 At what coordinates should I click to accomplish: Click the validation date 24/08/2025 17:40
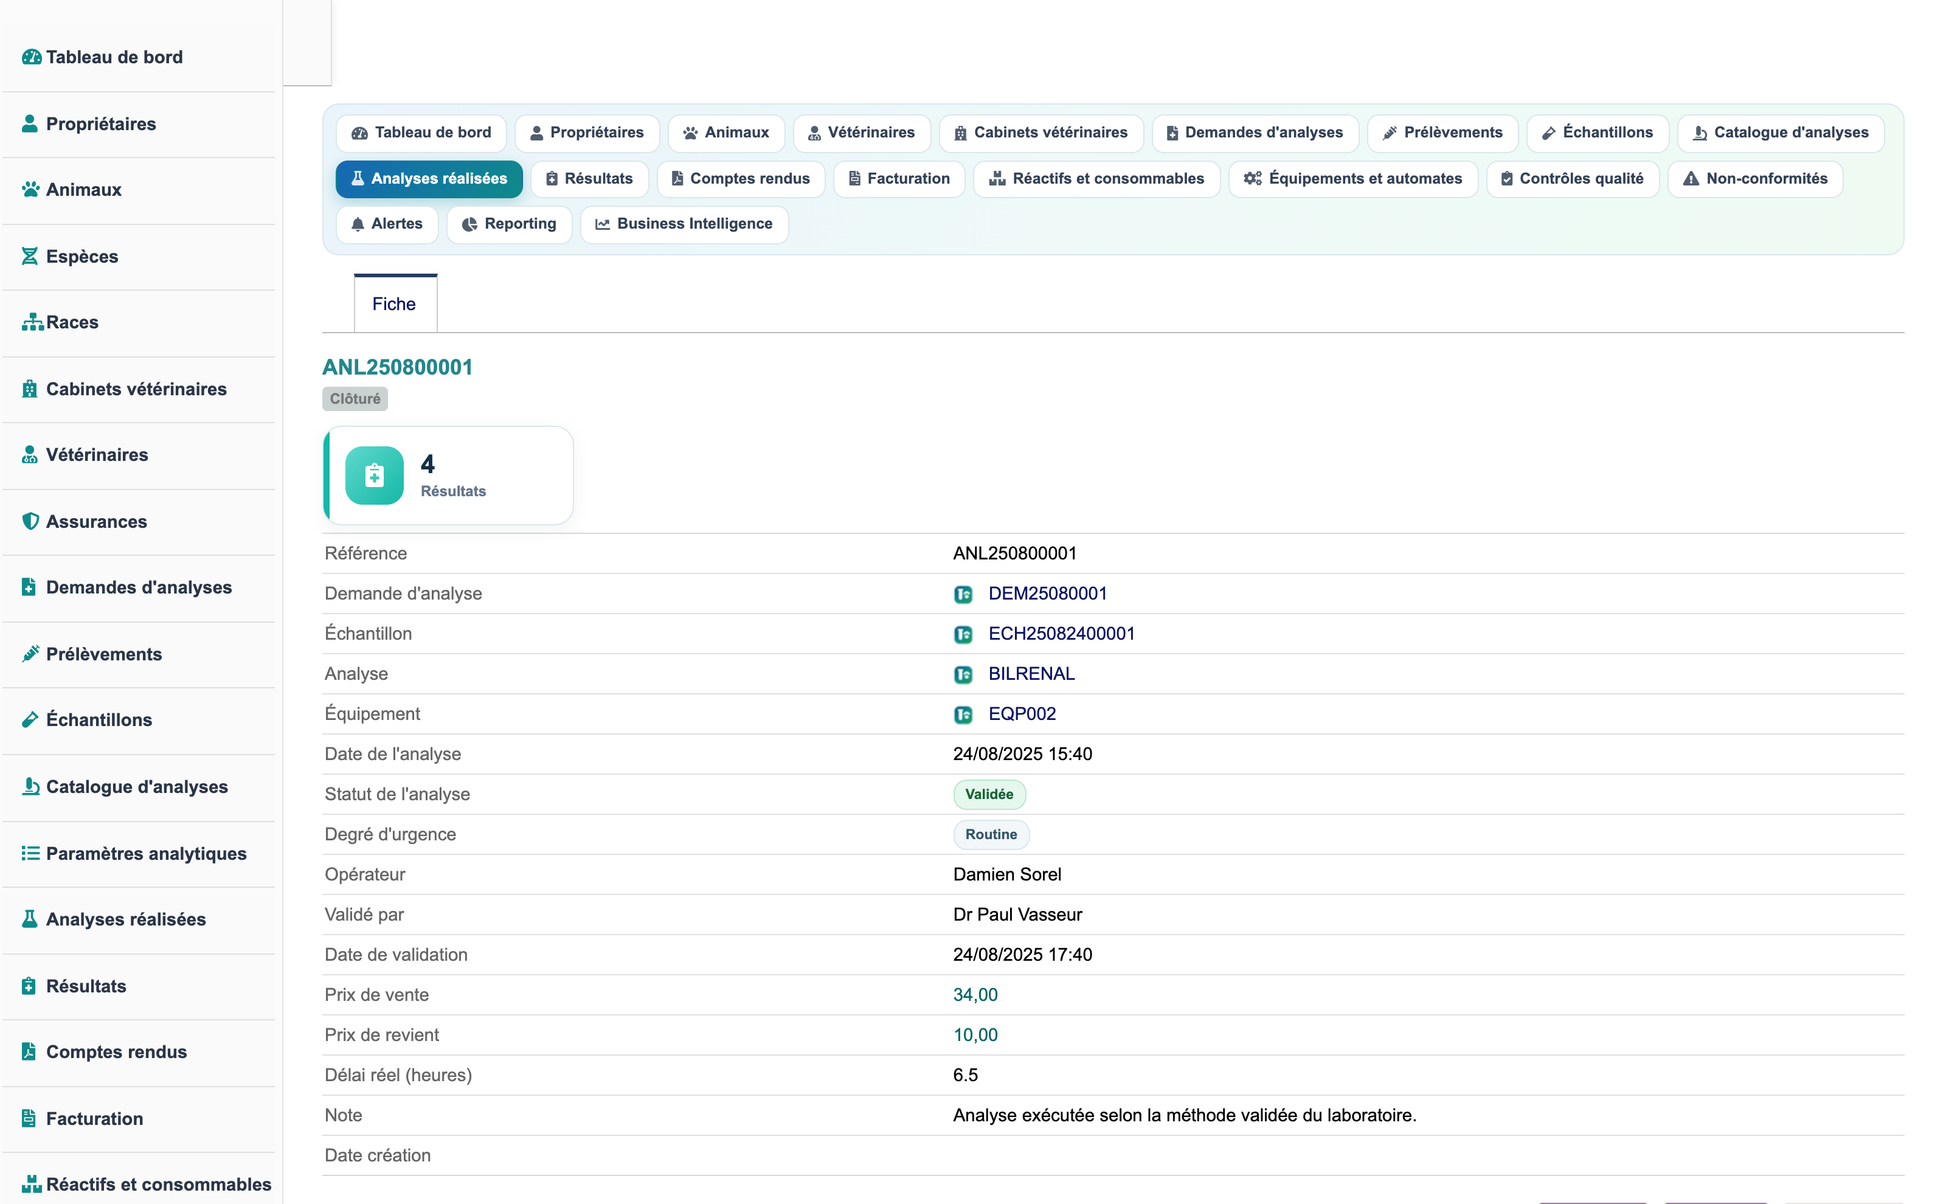coord(1022,955)
